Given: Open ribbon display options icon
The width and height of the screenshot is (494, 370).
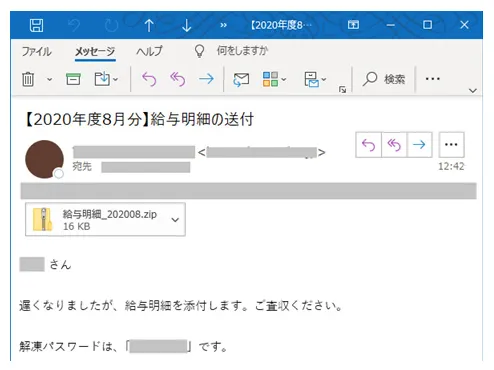Looking at the screenshot, I should [x=353, y=25].
